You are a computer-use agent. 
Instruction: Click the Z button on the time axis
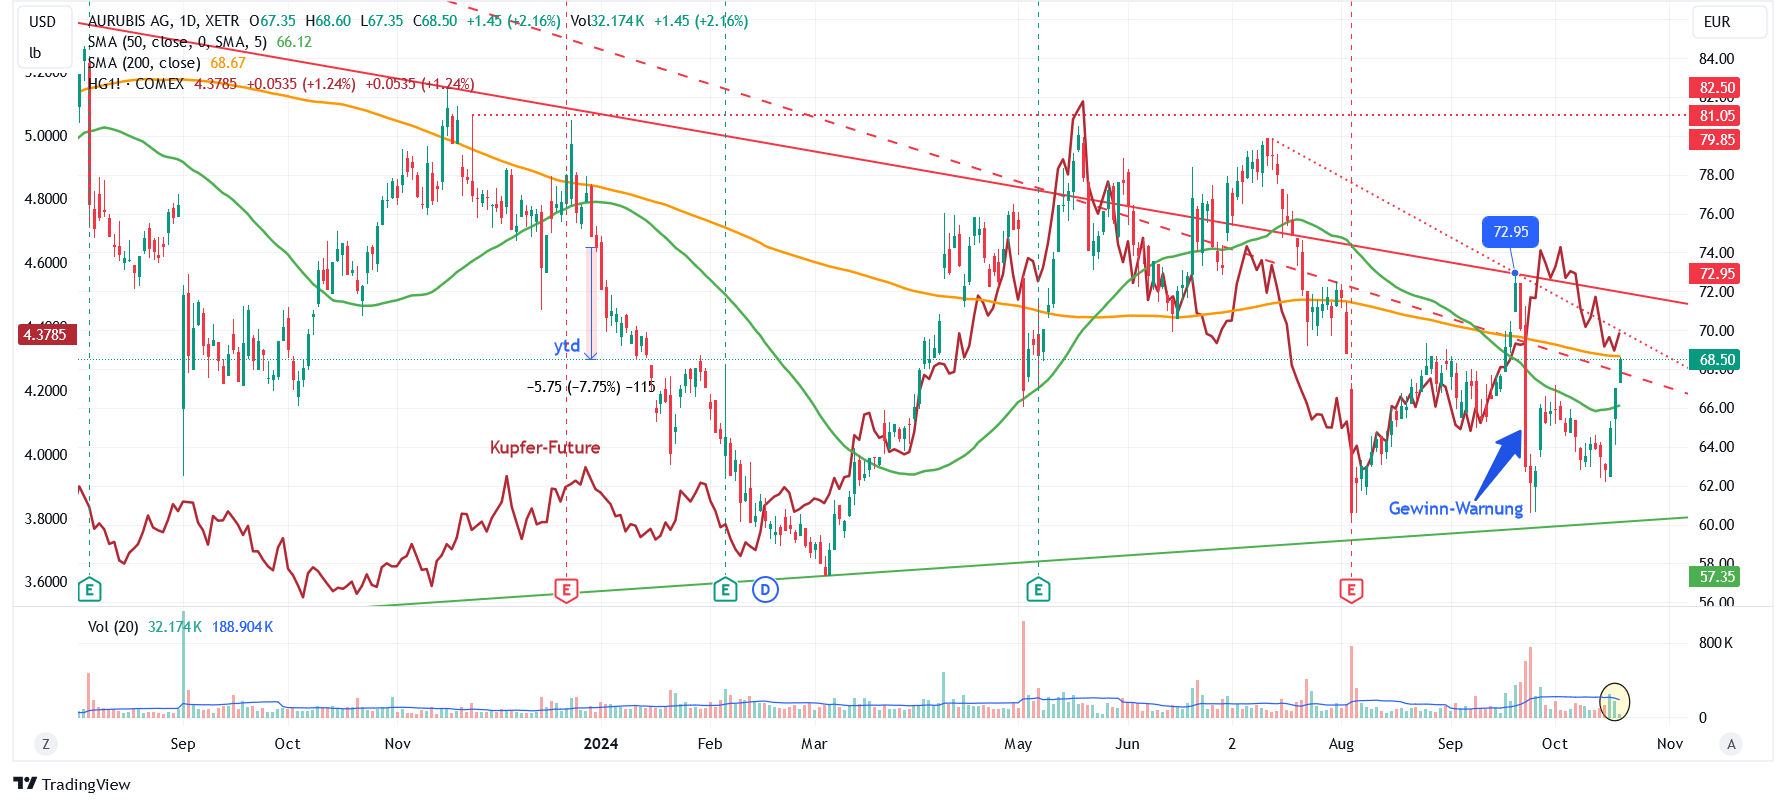coord(45,744)
